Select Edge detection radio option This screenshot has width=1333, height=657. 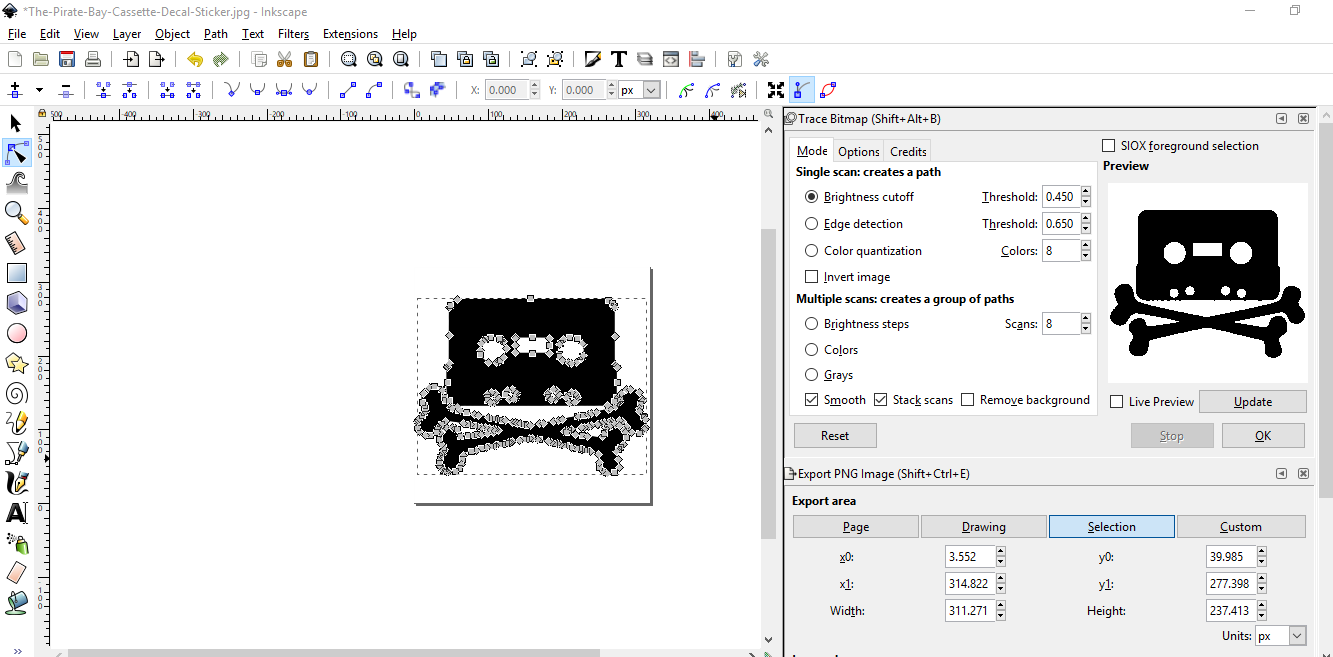811,224
